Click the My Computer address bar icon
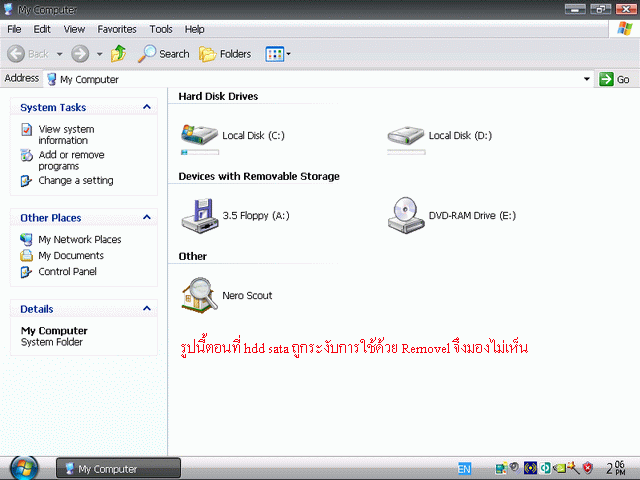Viewport: 640px width, 480px height. (51, 79)
